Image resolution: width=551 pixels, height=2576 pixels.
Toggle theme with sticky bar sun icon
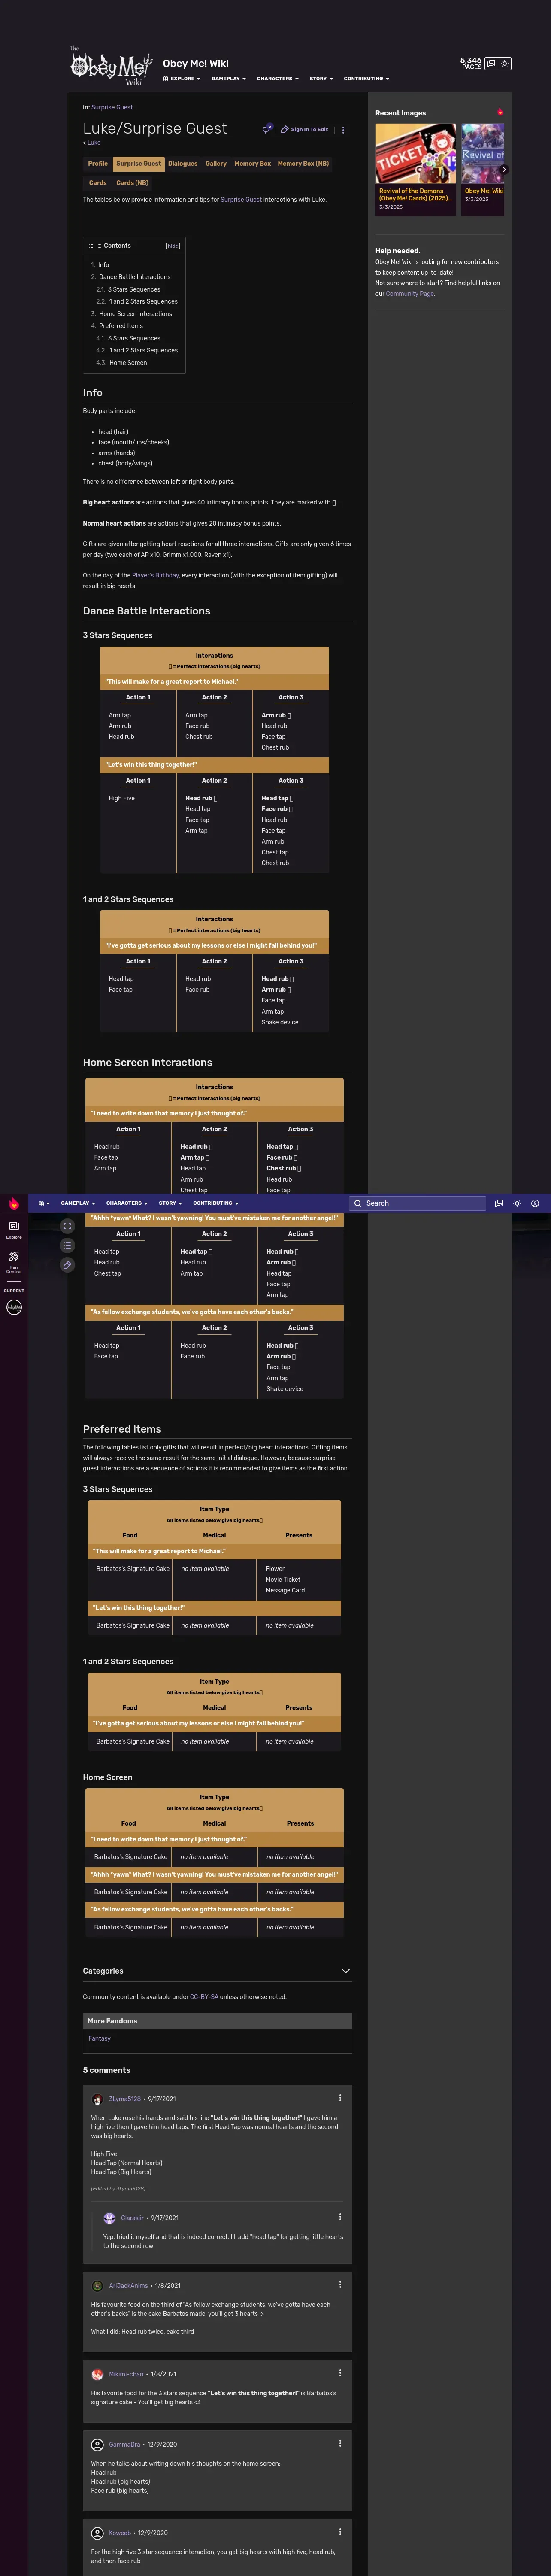[x=517, y=1203]
